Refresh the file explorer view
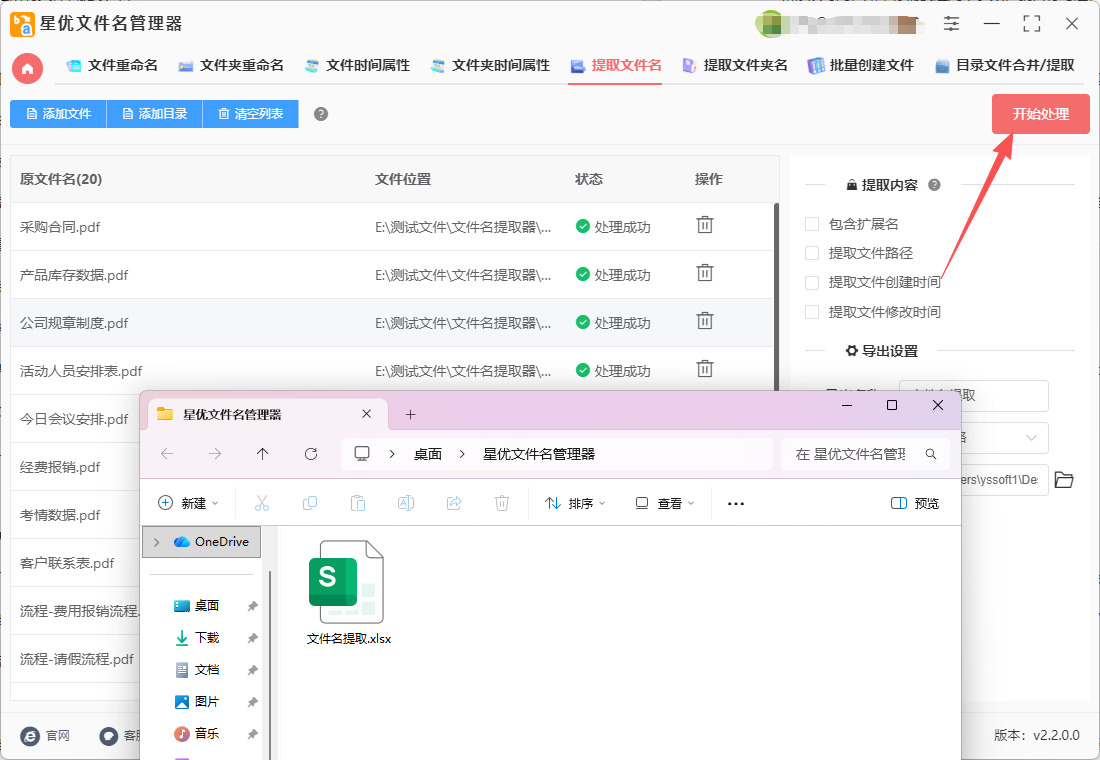 pyautogui.click(x=311, y=454)
